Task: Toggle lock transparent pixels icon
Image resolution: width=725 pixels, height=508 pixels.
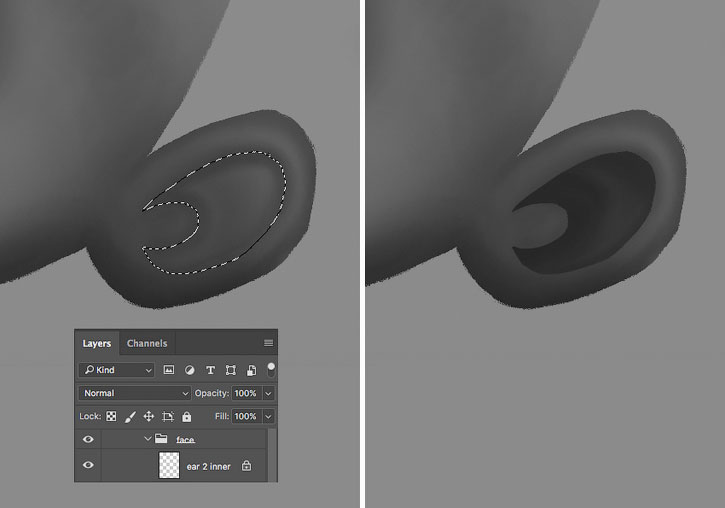Action: point(111,416)
